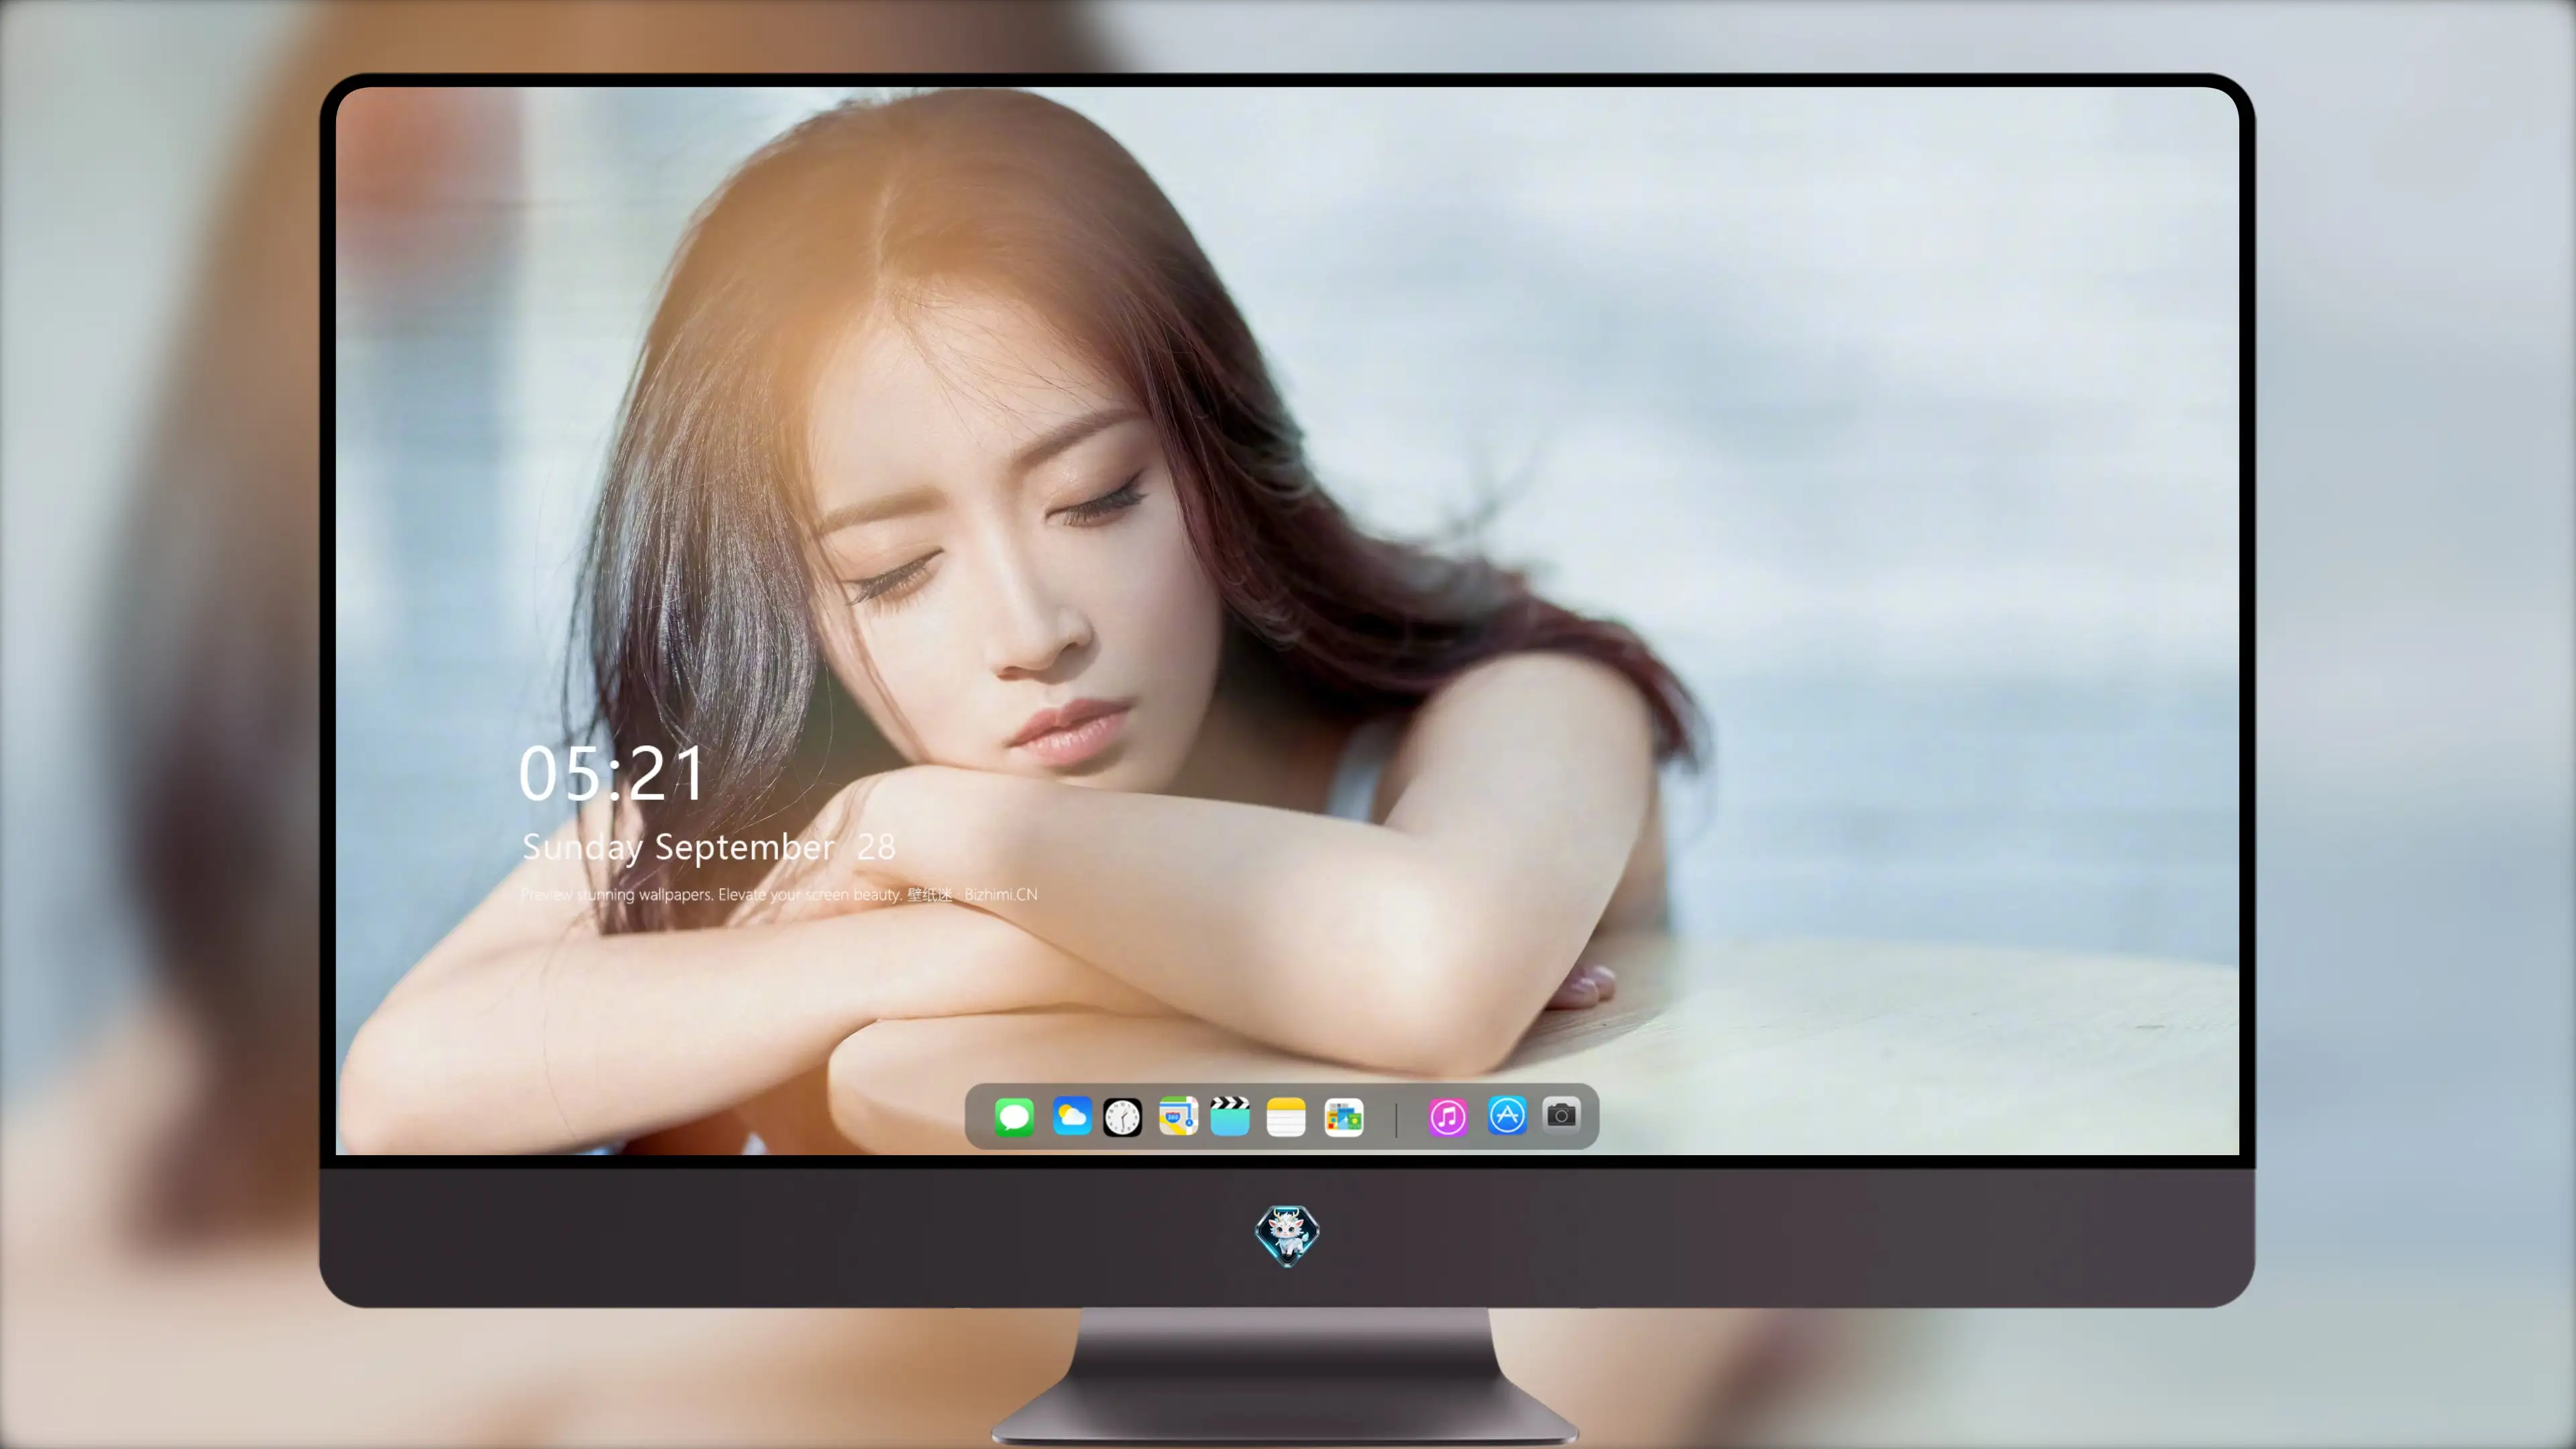Open the Maps app in the dock
The image size is (2576, 1449).
[x=1178, y=1116]
